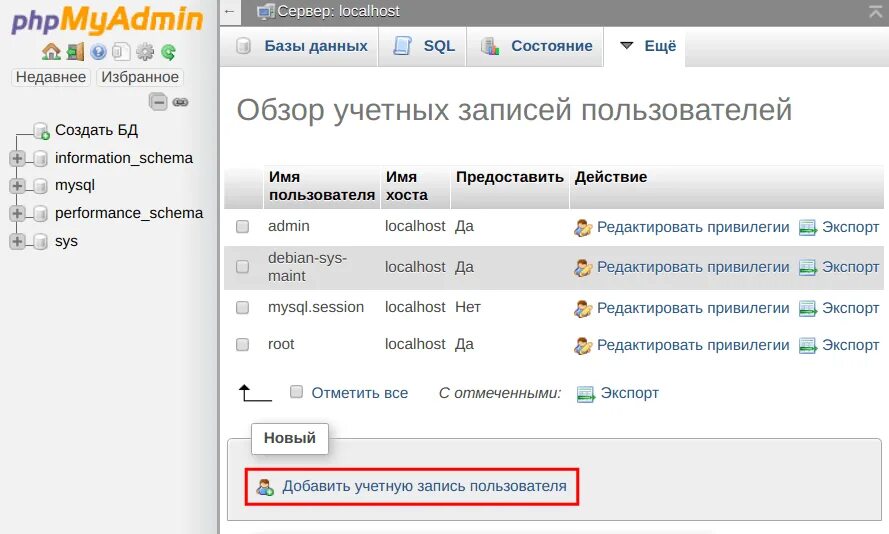Image resolution: width=889 pixels, height=534 pixels.
Task: Click export icon beside С отмеченными
Action: point(585,393)
